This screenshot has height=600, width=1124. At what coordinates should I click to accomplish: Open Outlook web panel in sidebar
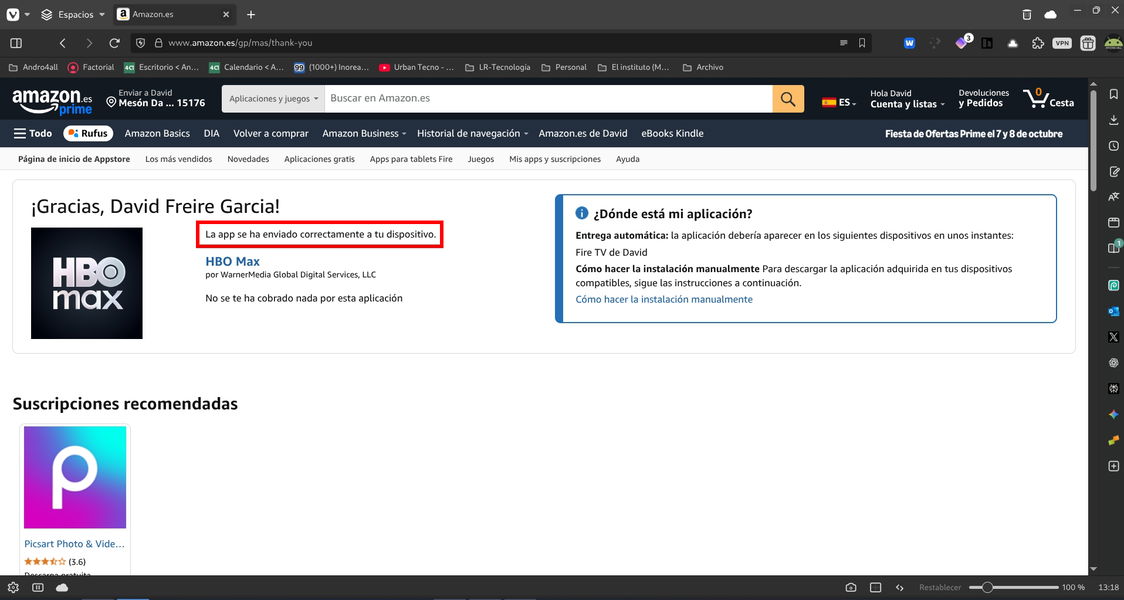click(x=1113, y=311)
